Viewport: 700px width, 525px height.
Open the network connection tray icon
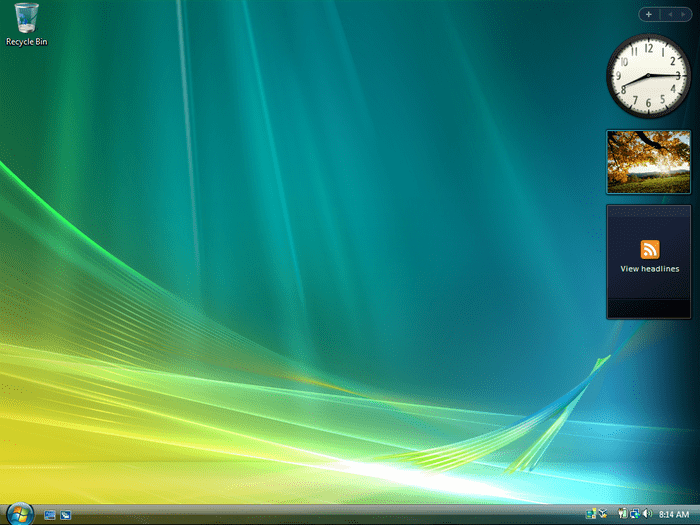pyautogui.click(x=634, y=514)
